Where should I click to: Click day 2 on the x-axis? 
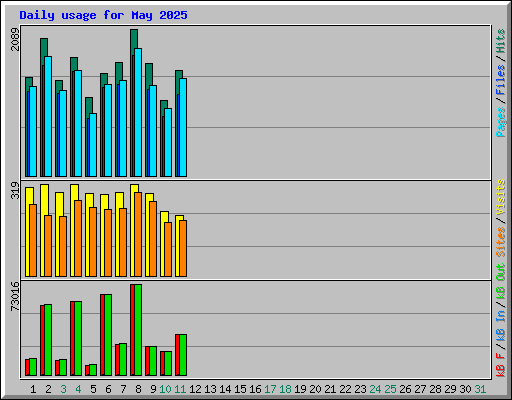(x=48, y=389)
